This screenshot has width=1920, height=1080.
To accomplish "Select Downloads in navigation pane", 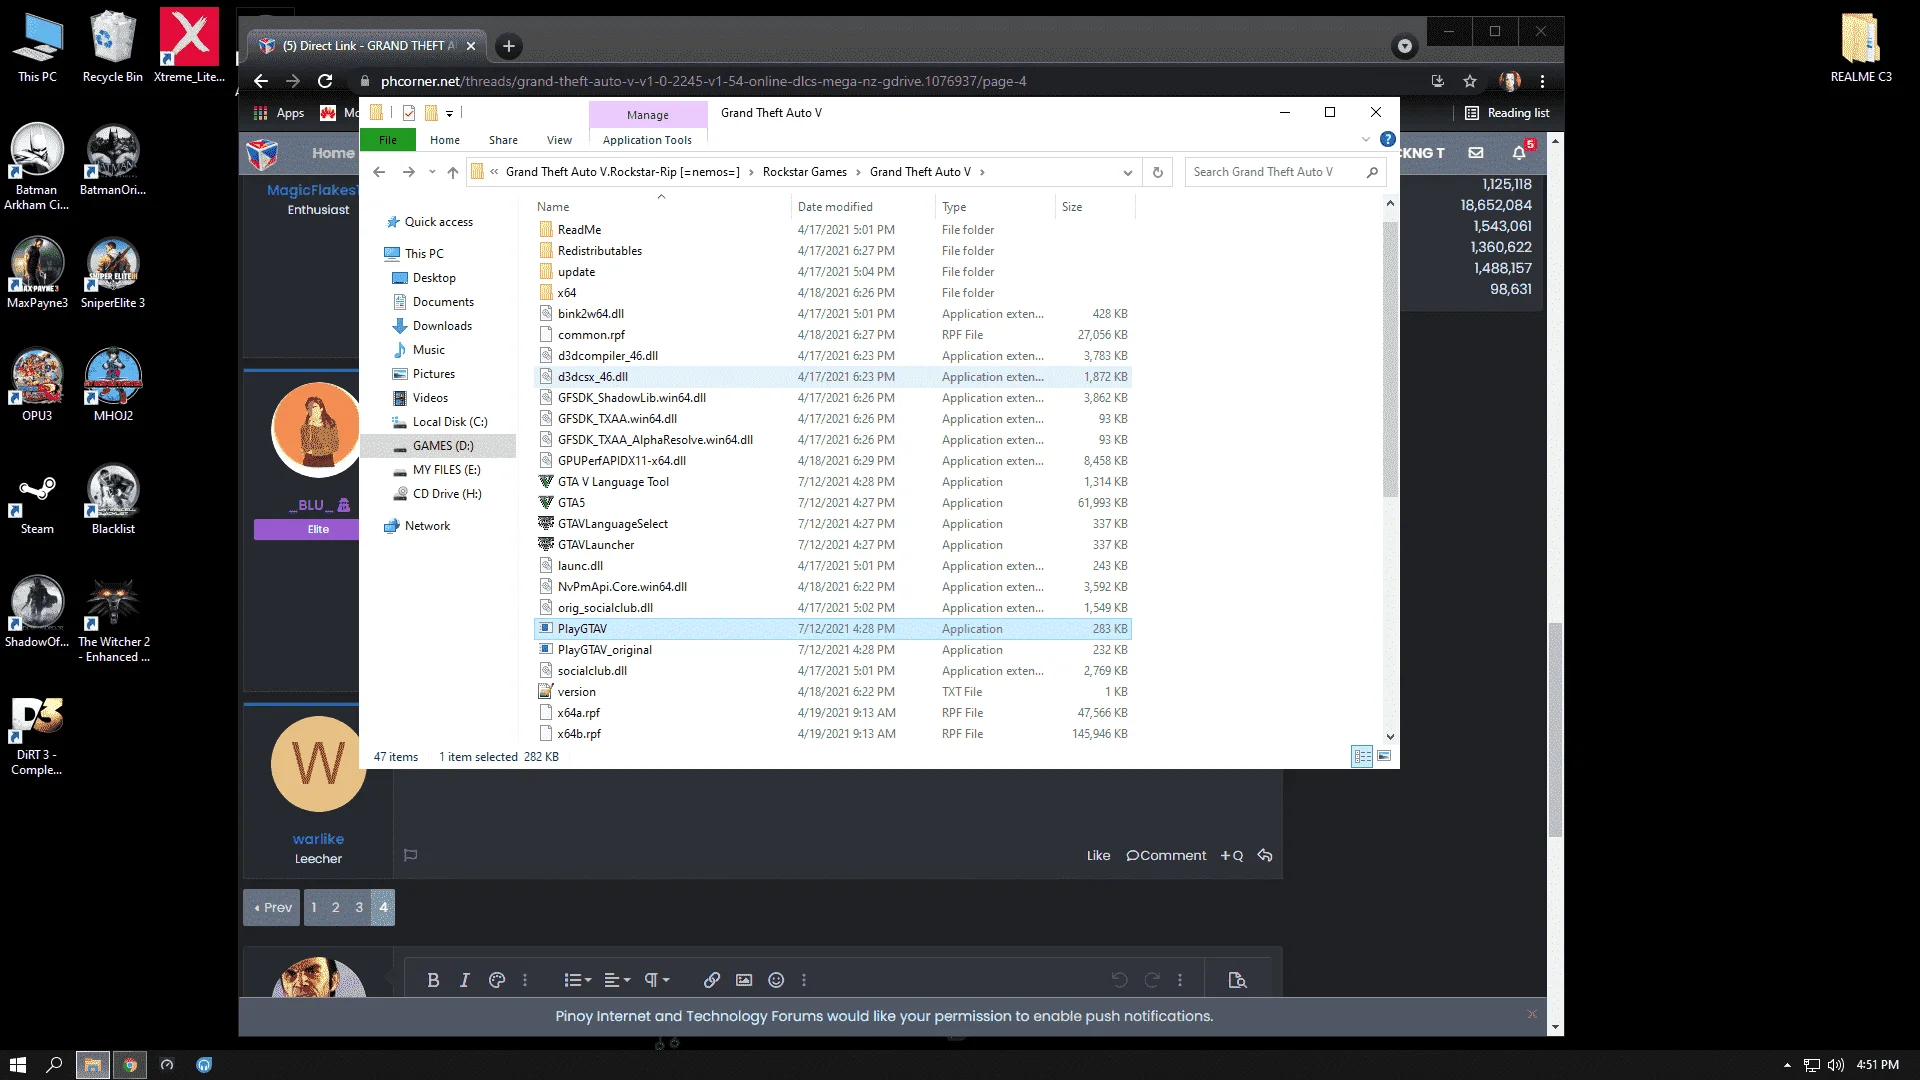I will click(x=442, y=326).
